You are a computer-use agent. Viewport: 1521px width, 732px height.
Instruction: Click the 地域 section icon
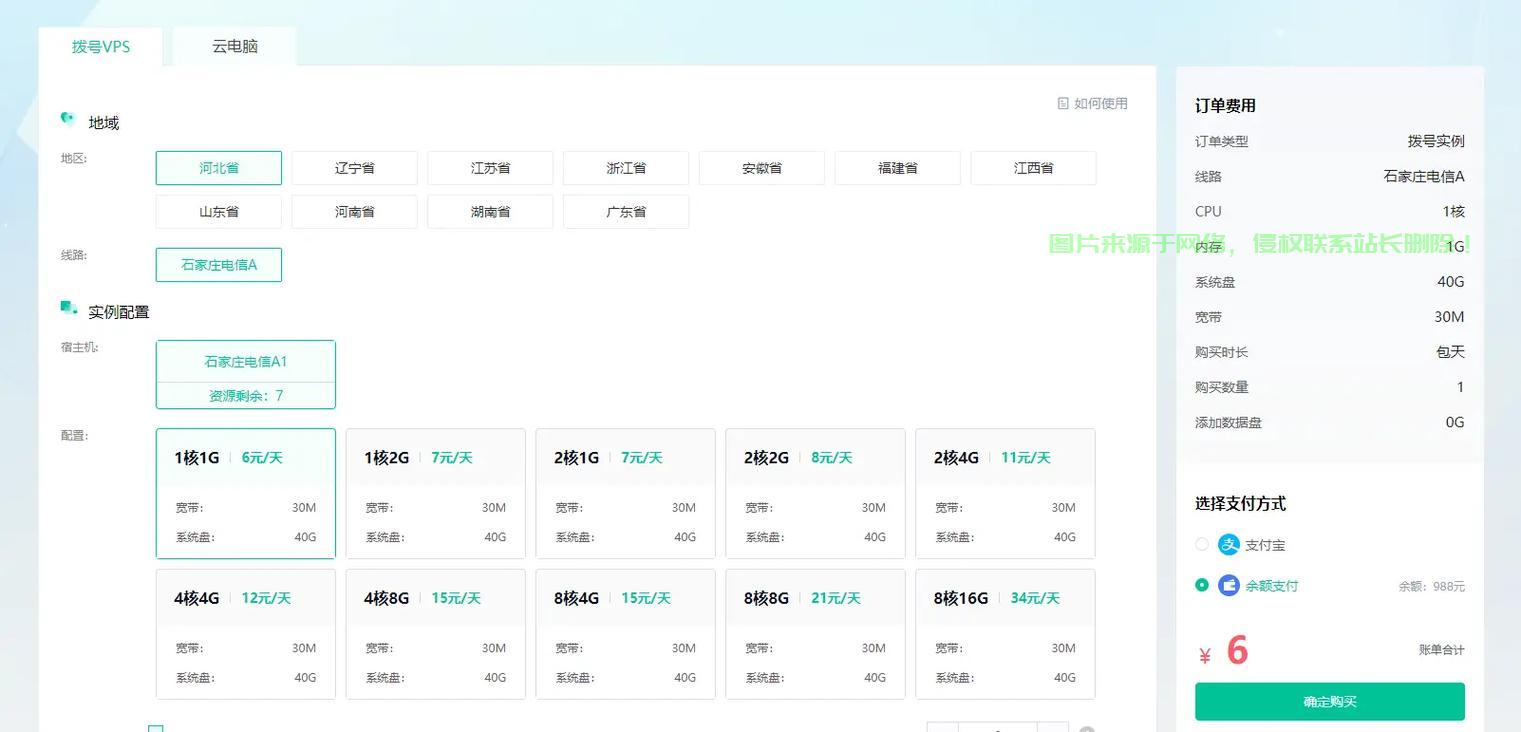click(68, 119)
